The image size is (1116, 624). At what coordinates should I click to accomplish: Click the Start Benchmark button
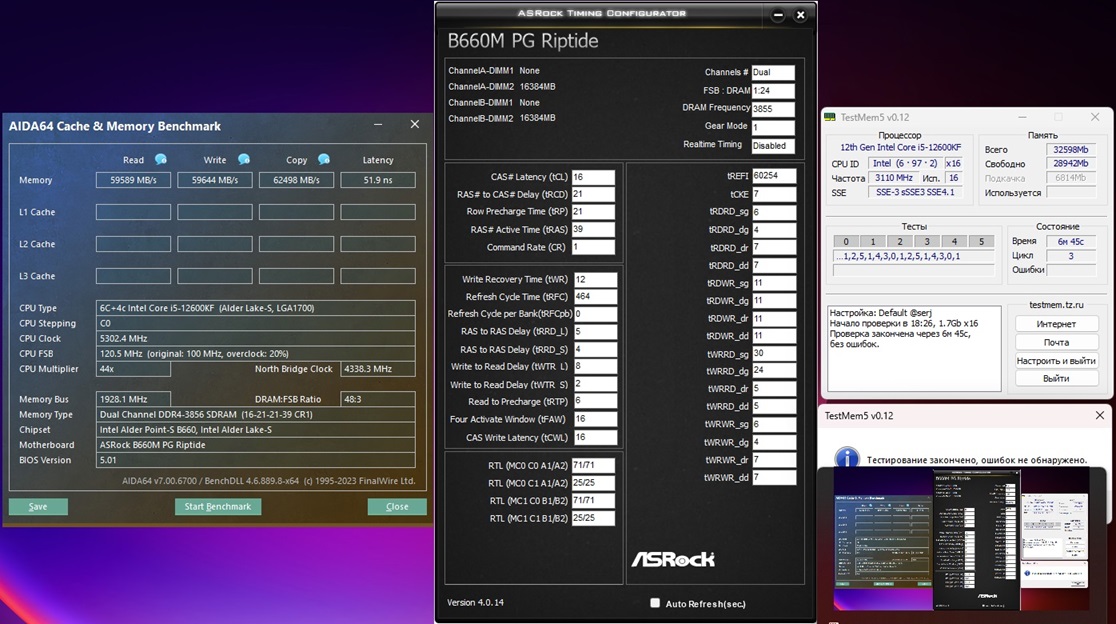(217, 507)
